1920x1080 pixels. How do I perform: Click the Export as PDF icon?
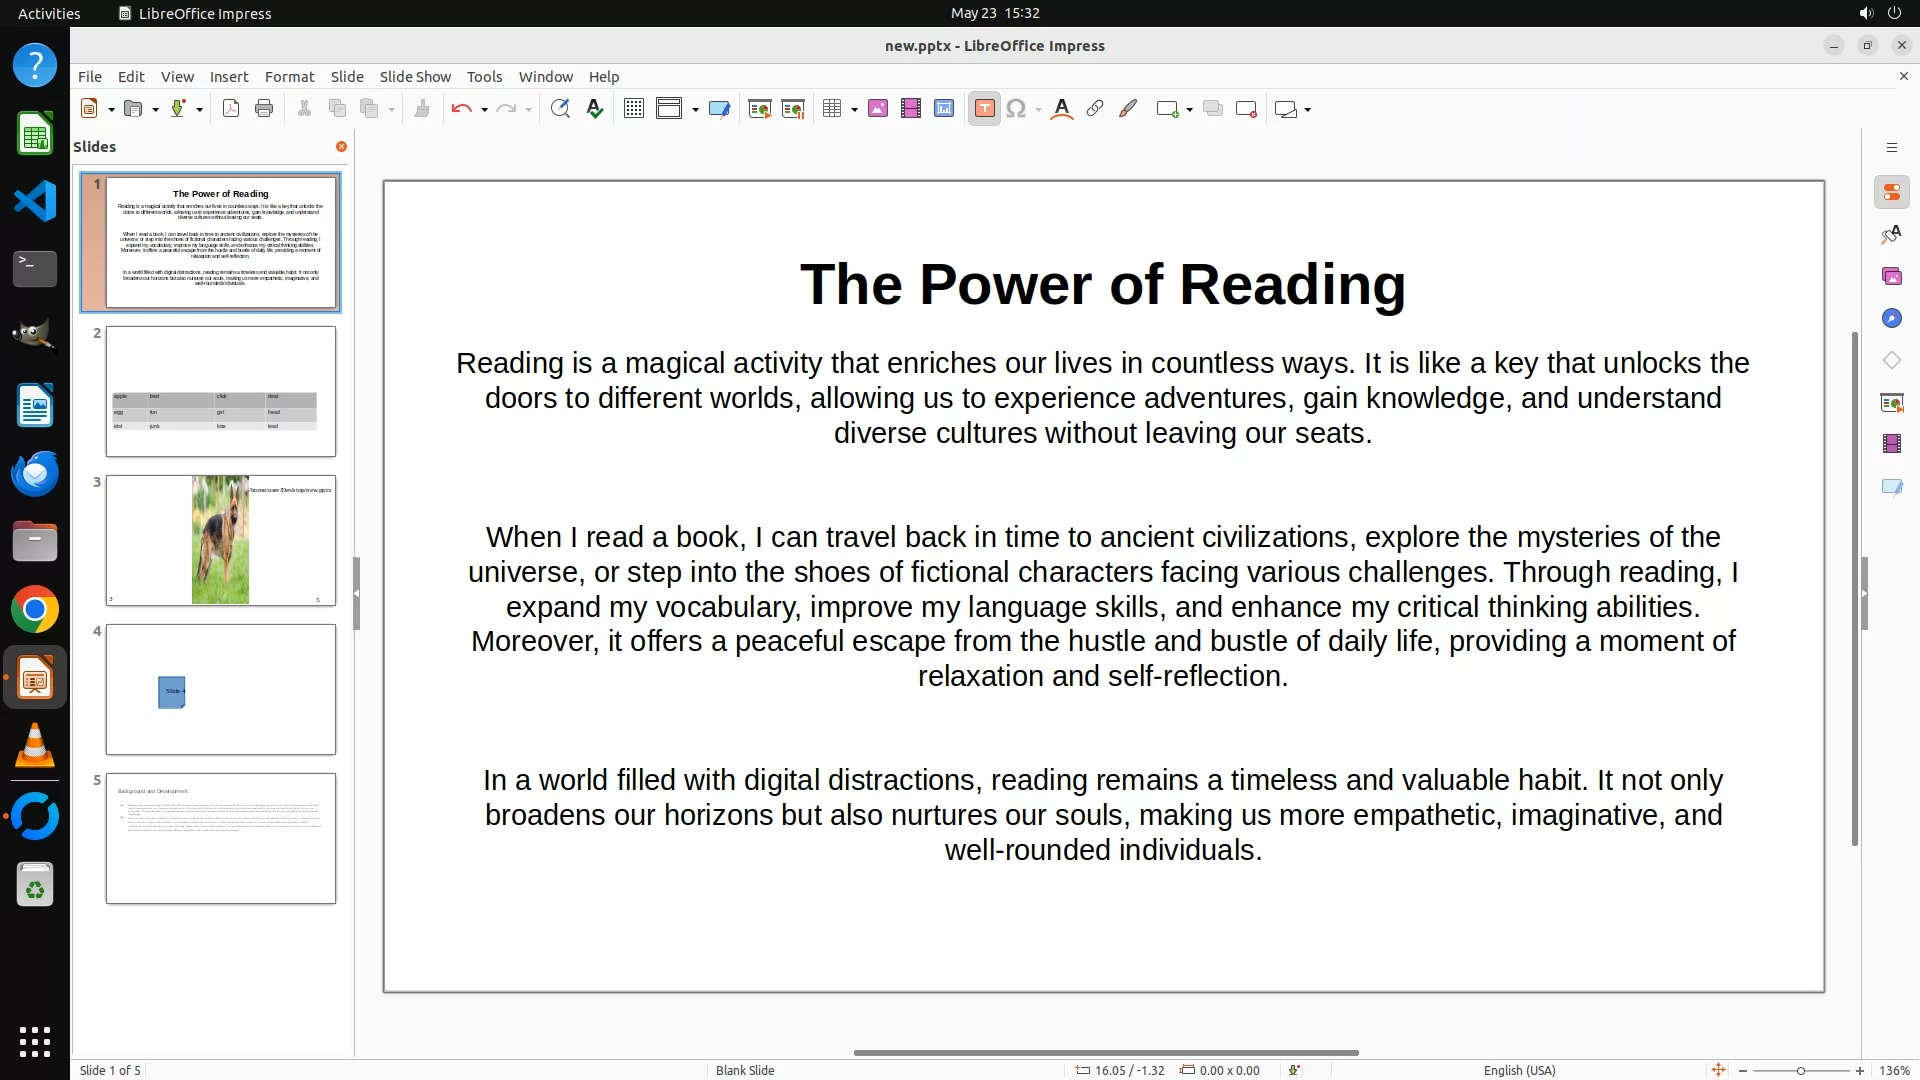click(231, 109)
